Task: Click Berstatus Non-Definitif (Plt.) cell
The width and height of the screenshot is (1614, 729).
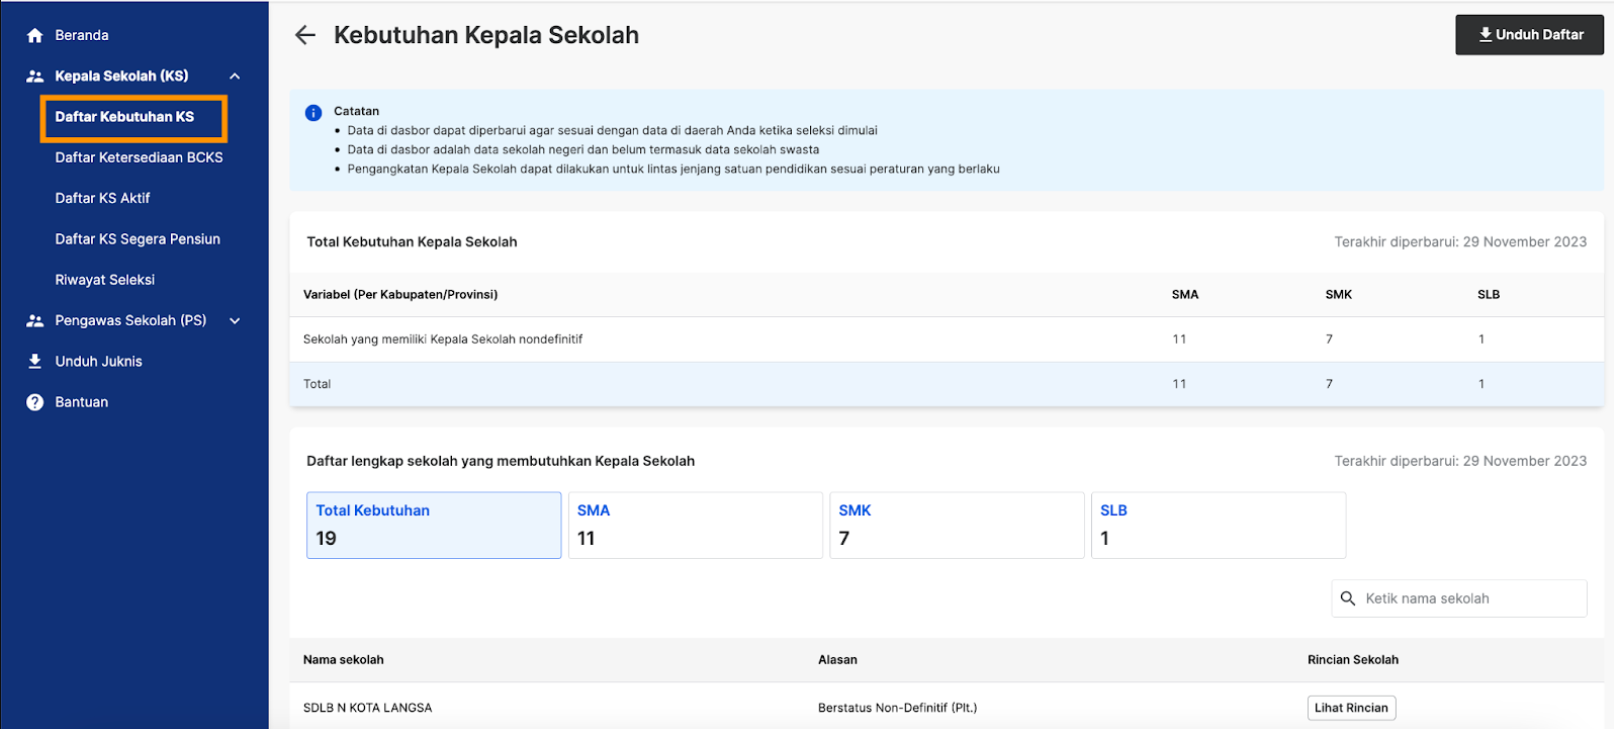Action: 897,707
